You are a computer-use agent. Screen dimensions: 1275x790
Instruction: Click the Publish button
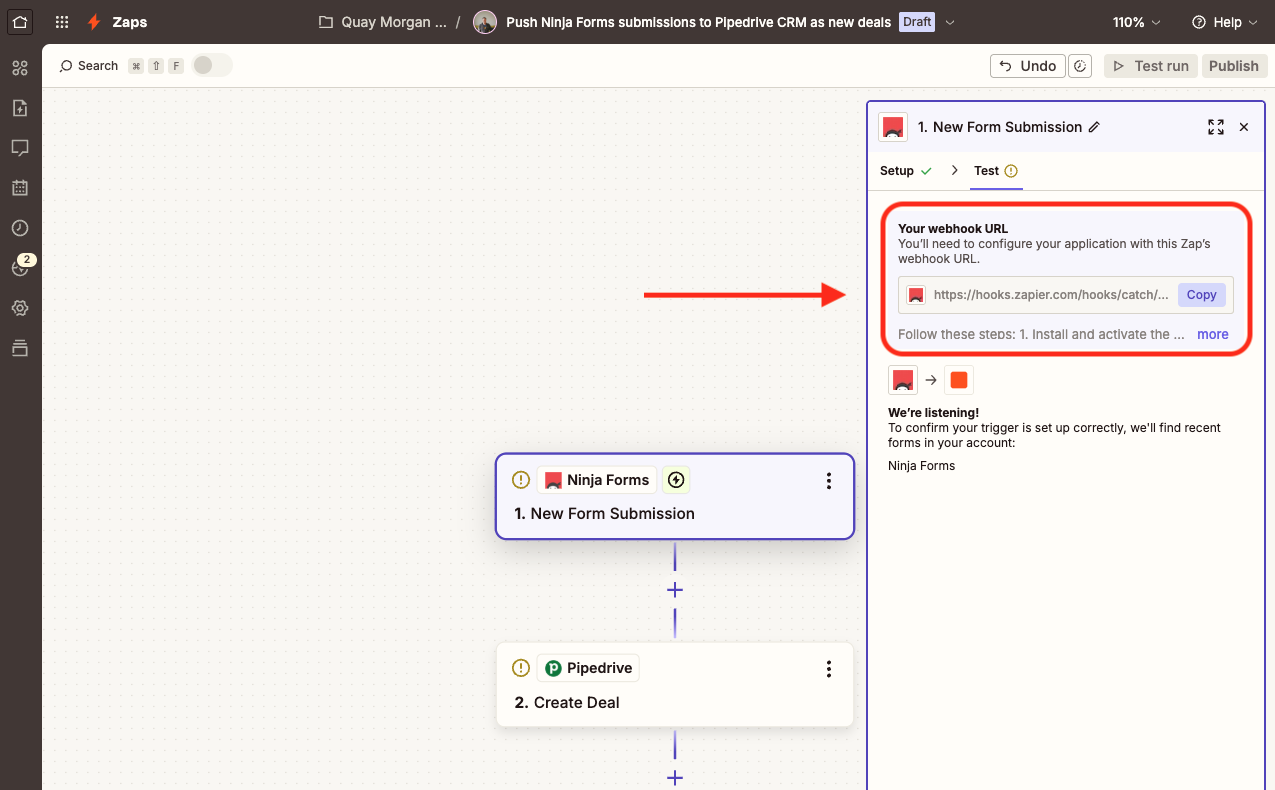pos(1234,66)
